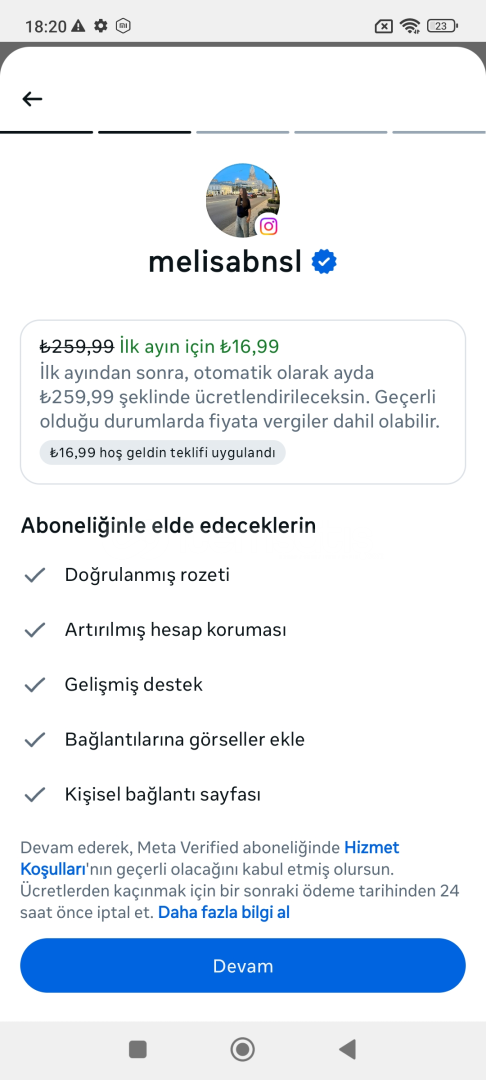
Task: Tap Android back triangle button
Action: point(348,1050)
